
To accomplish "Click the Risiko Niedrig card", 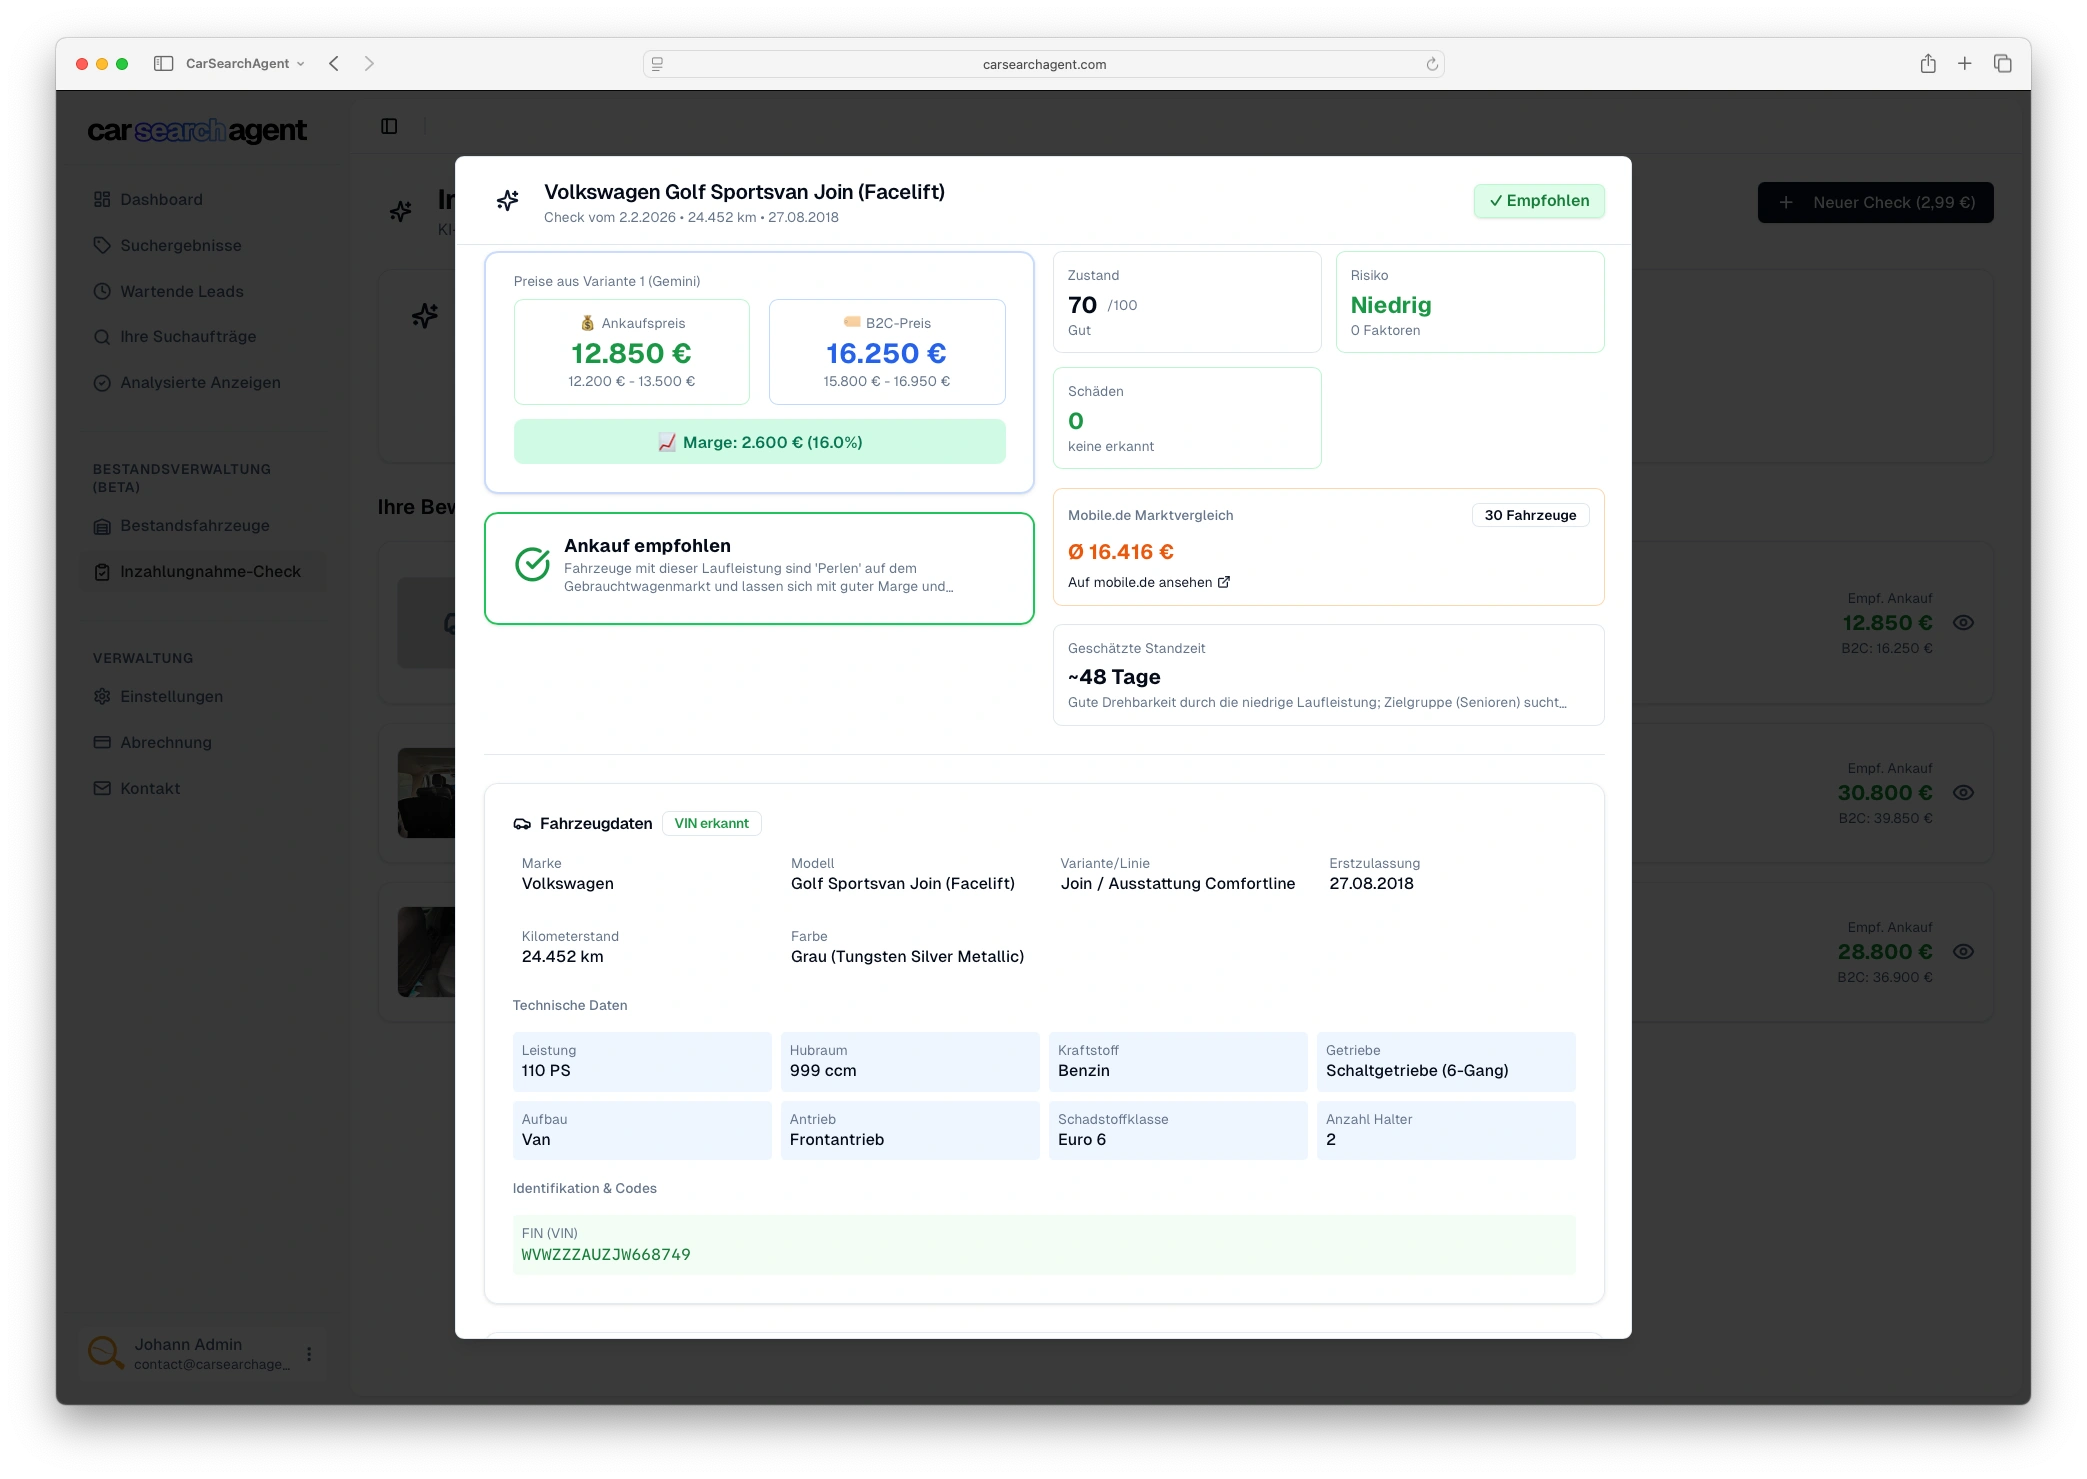I will pos(1470,302).
